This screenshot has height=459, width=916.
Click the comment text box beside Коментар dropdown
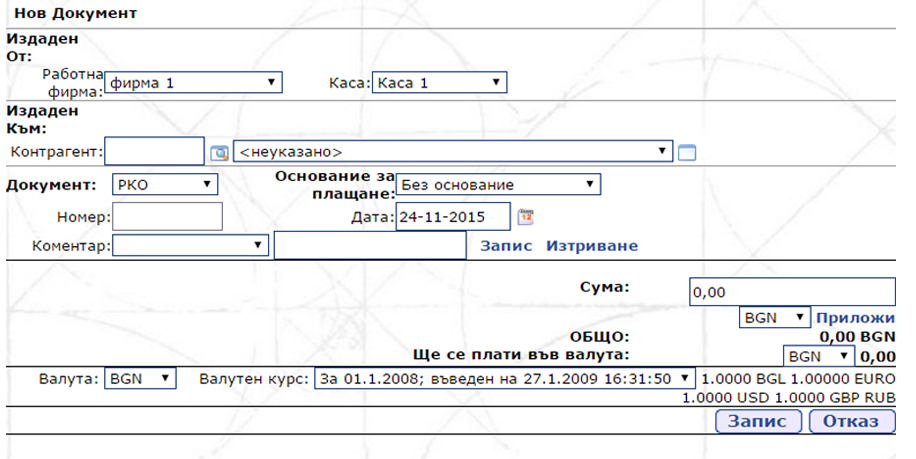[x=370, y=245]
